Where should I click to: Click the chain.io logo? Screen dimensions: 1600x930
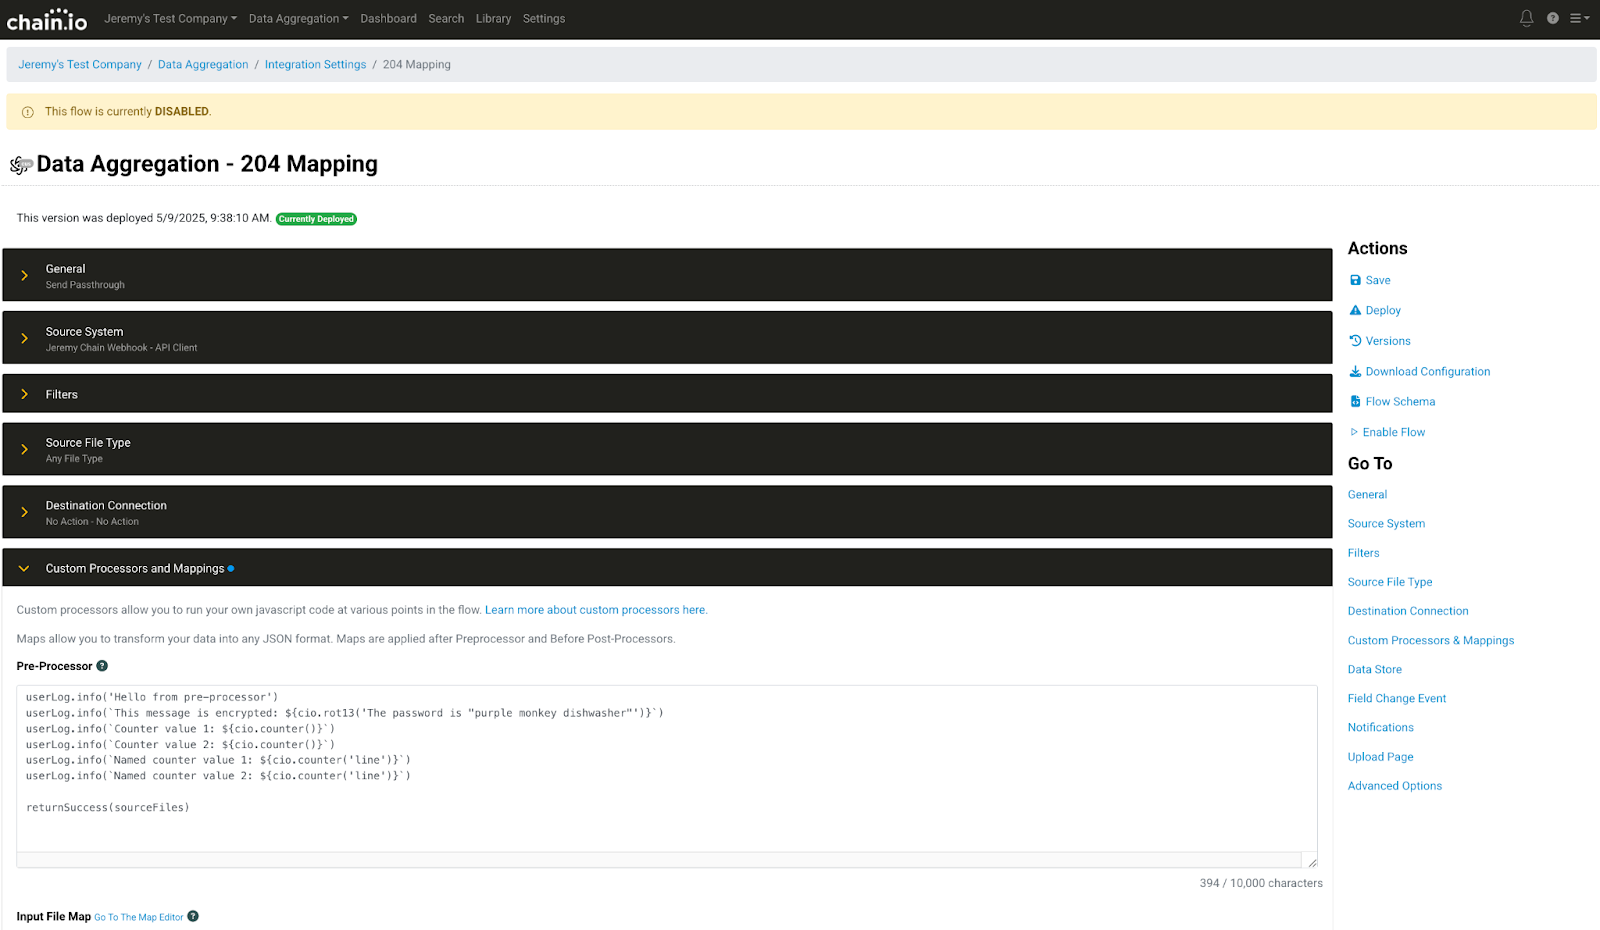click(x=47, y=19)
